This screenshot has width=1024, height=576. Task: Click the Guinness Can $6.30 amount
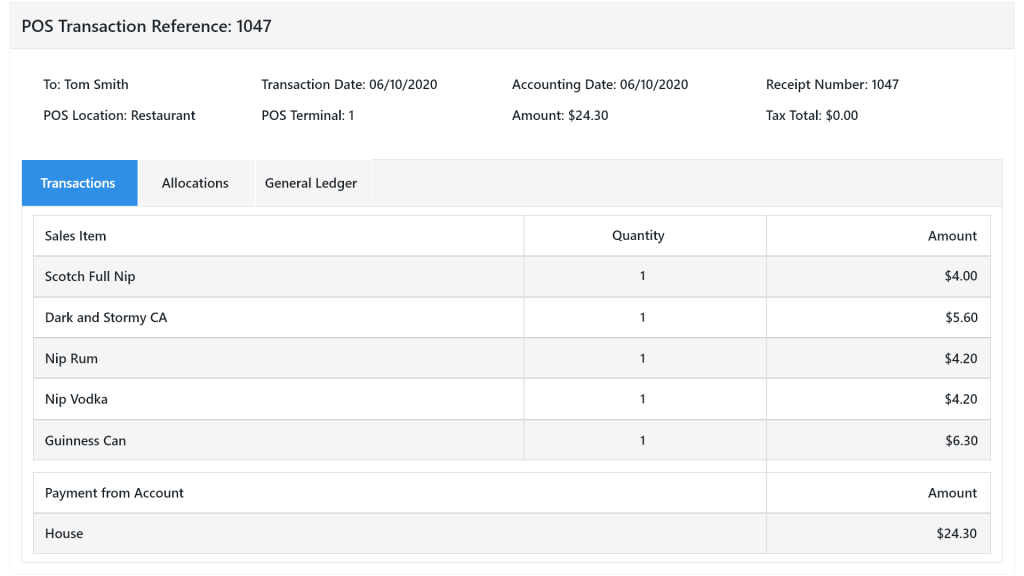click(961, 440)
